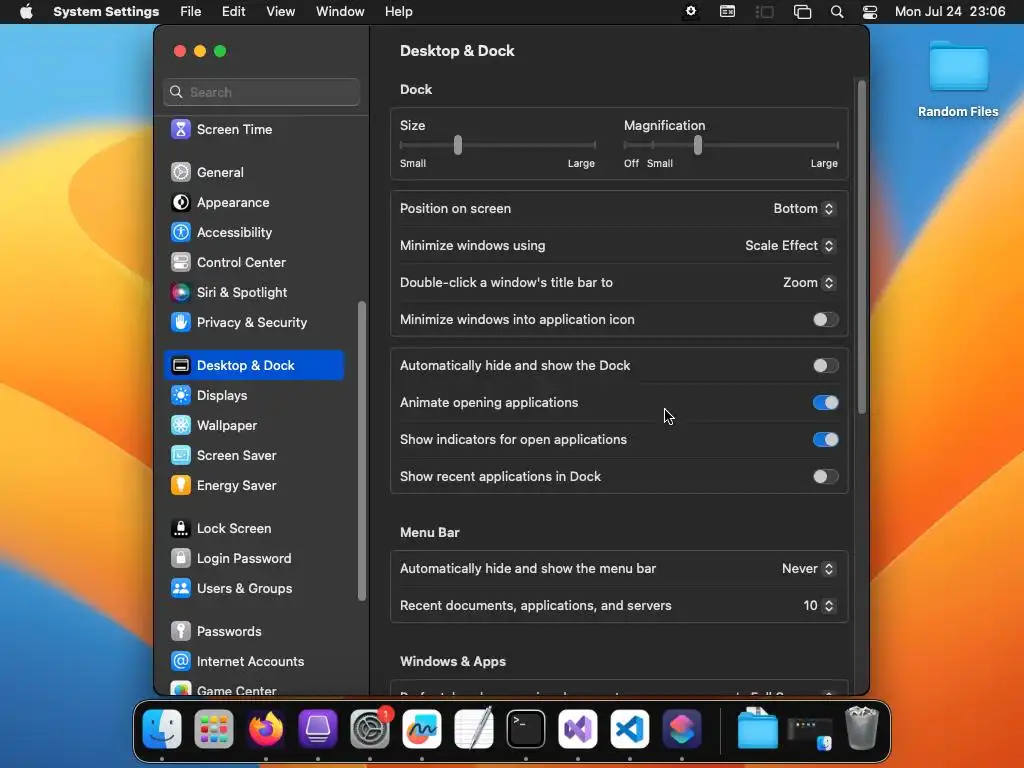Open Firefox from the Dock

pyautogui.click(x=266, y=729)
